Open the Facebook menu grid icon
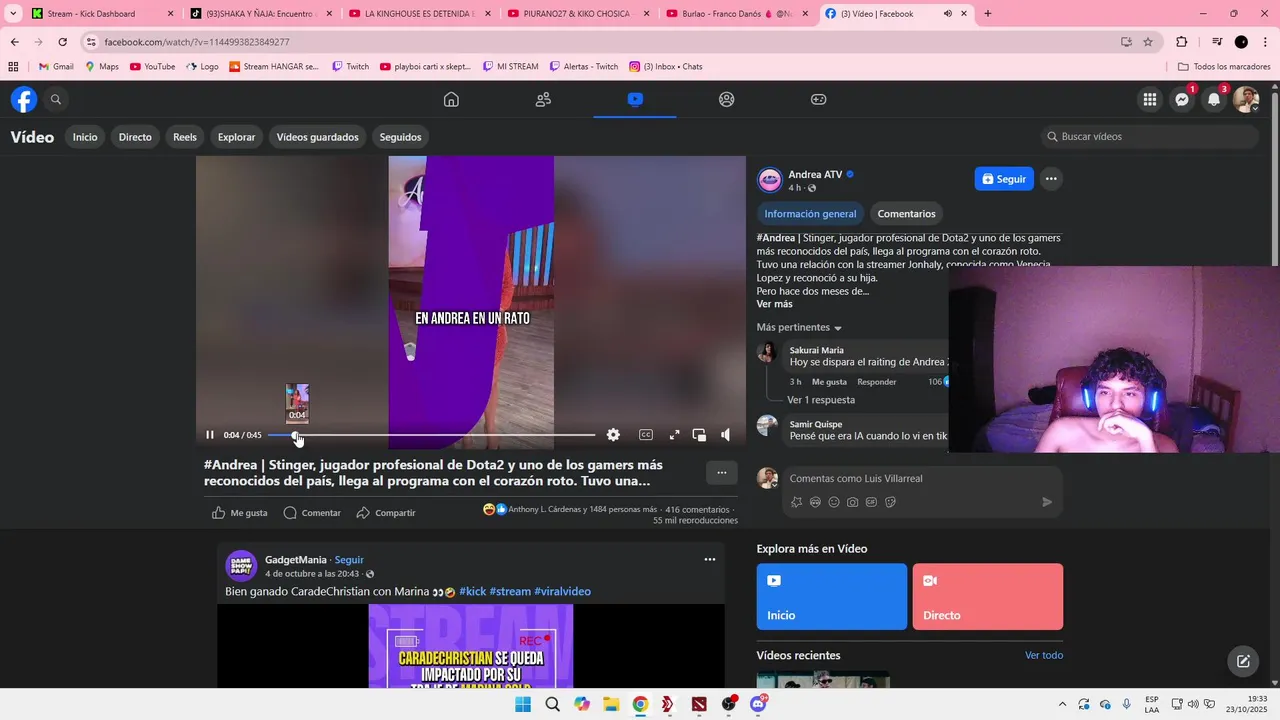 [x=1150, y=99]
